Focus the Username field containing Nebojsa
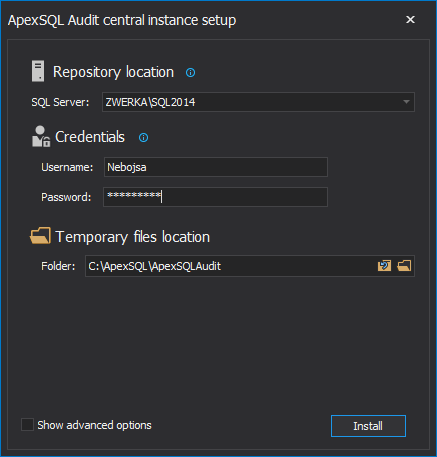This screenshot has width=437, height=457. pyautogui.click(x=216, y=167)
